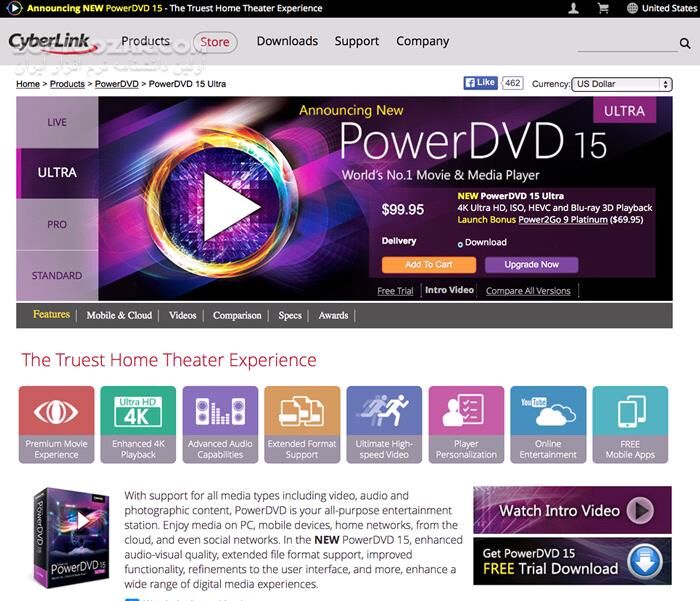700x601 pixels.
Task: Click the announcement headline text in top bar
Action: pos(174,8)
